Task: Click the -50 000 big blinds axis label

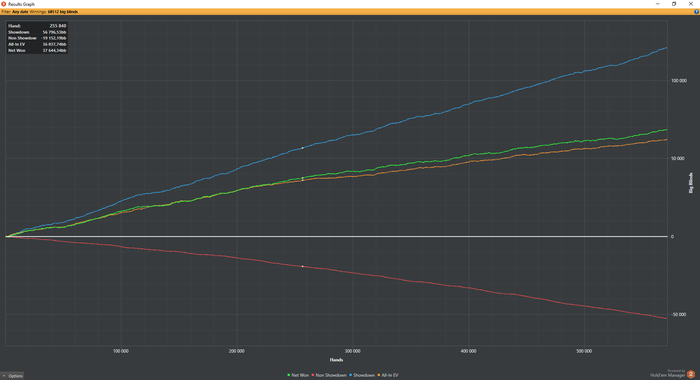Action: point(679,314)
